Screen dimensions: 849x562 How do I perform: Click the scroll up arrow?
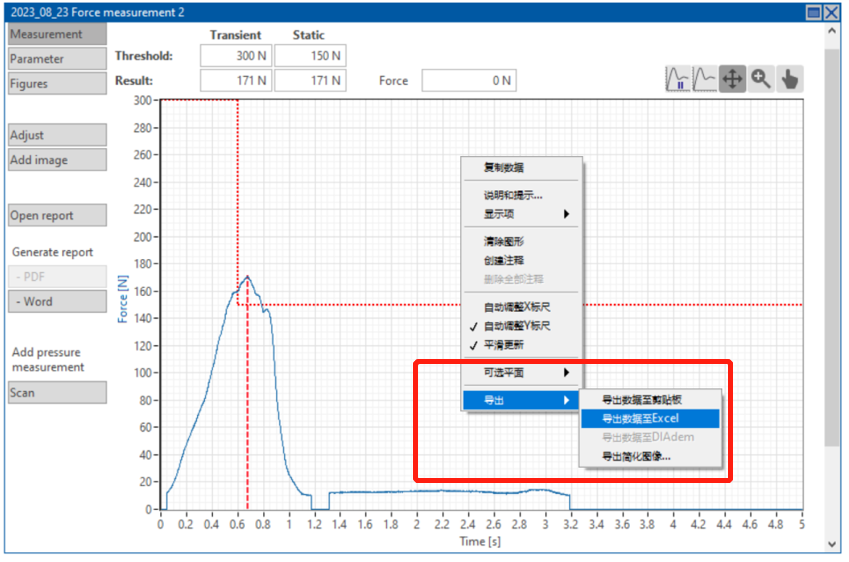[832, 30]
